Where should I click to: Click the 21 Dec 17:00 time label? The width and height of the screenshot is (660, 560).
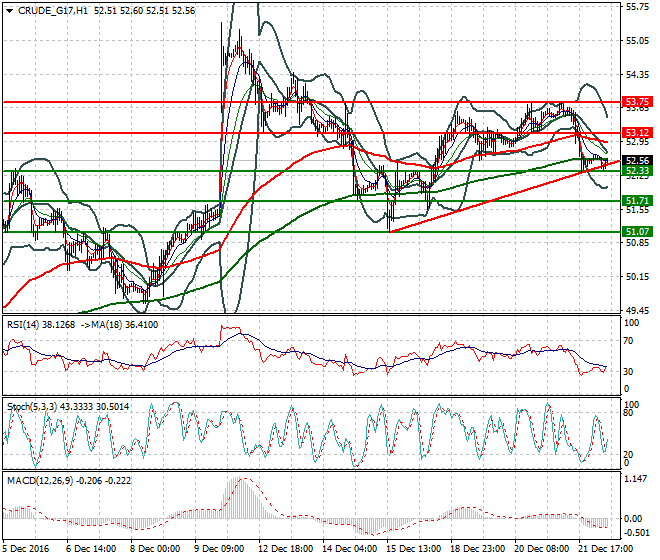click(606, 549)
